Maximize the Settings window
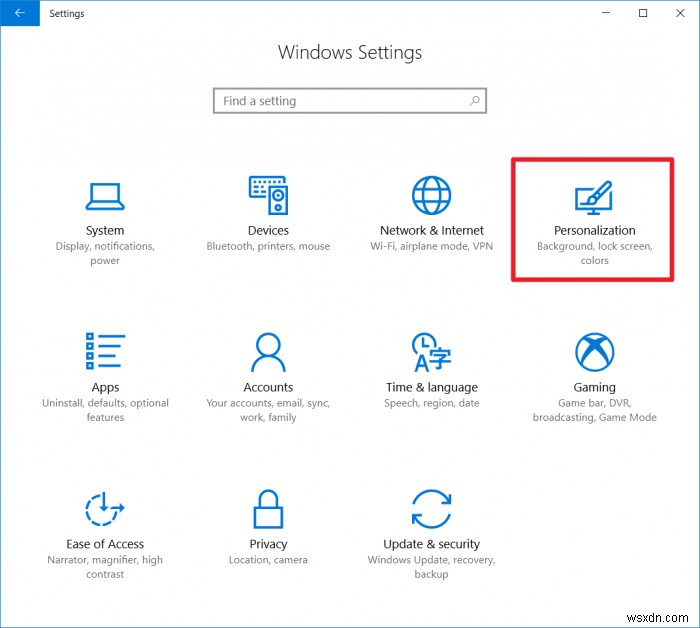The height and width of the screenshot is (628, 700). point(643,13)
